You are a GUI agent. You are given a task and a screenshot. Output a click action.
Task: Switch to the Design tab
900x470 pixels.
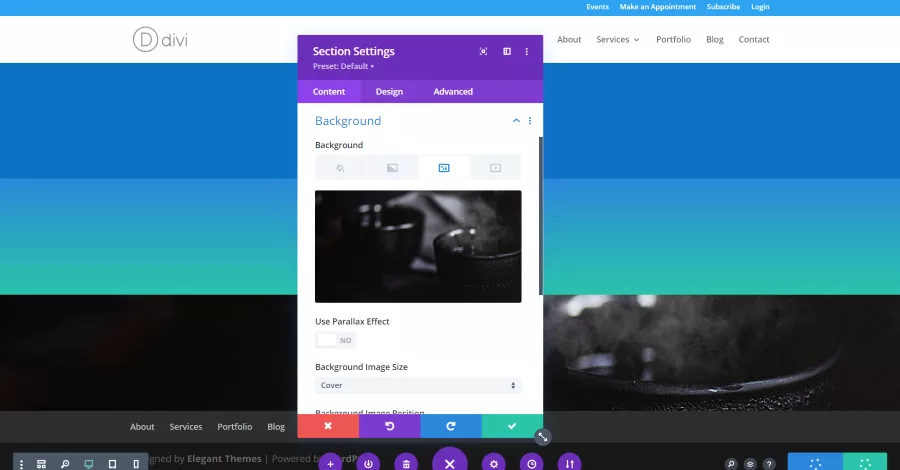coord(389,92)
